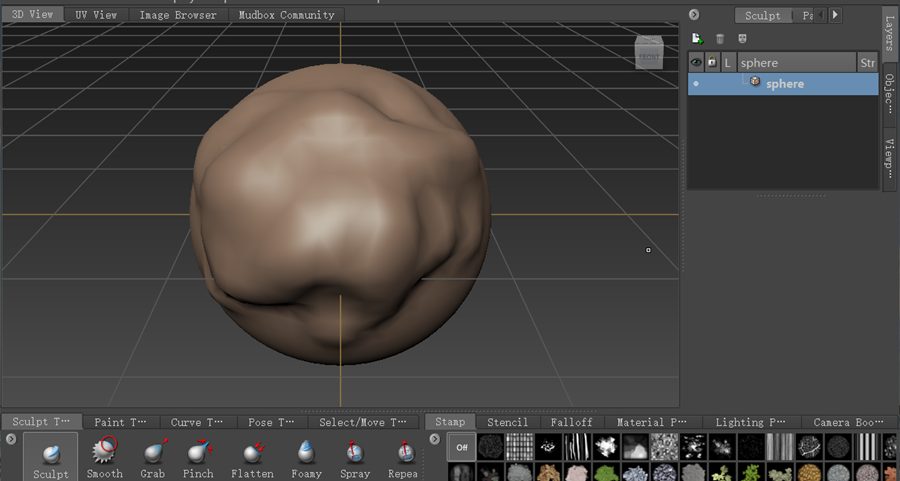
Task: Open the Lighting Presets tab
Action: click(750, 422)
